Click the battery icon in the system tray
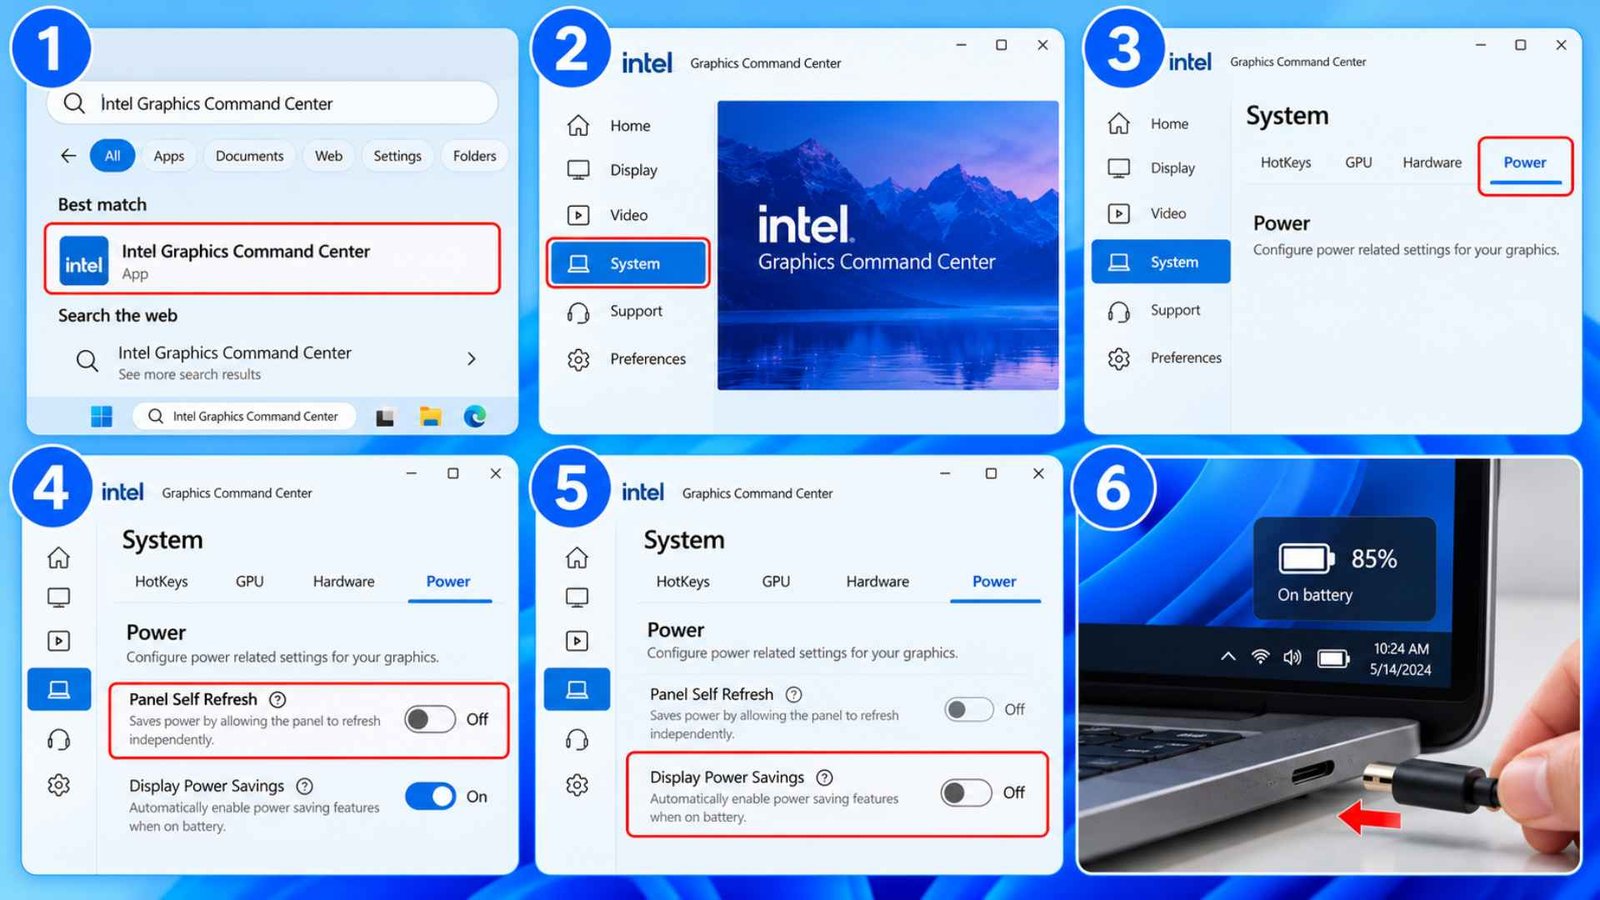This screenshot has height=900, width=1600. (1333, 658)
